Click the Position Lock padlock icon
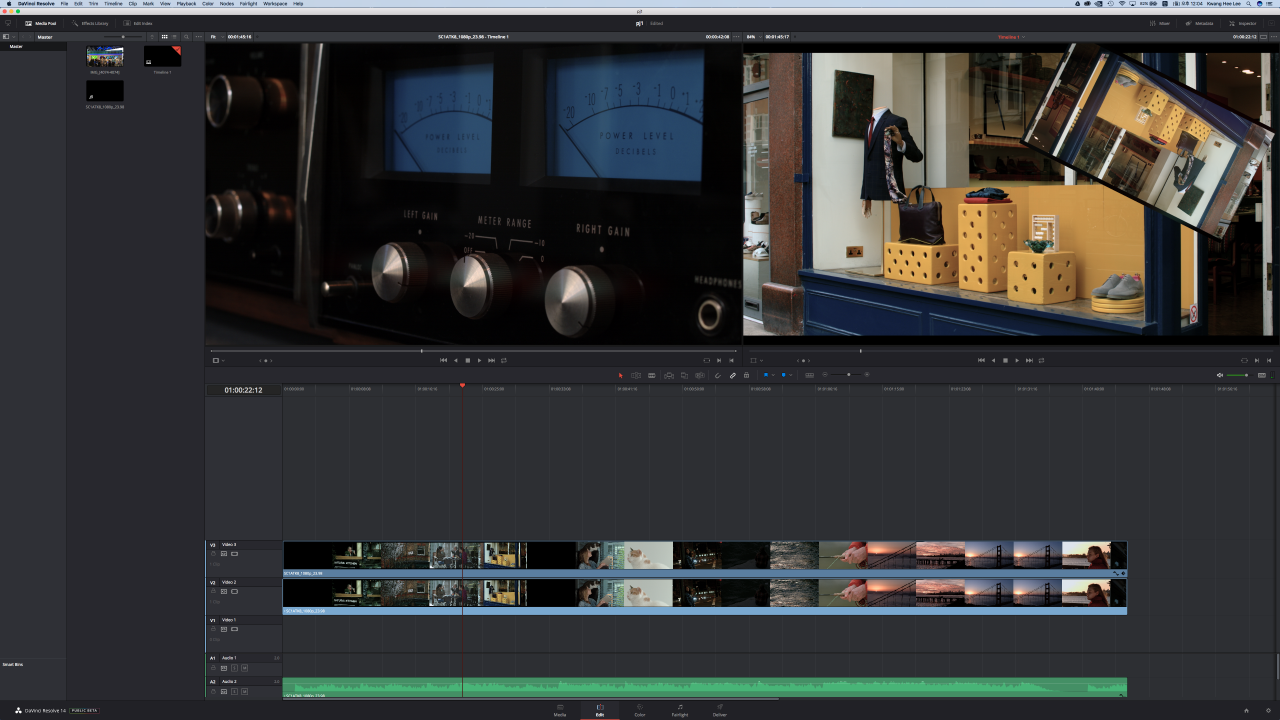The width and height of the screenshot is (1280, 720). (x=746, y=375)
